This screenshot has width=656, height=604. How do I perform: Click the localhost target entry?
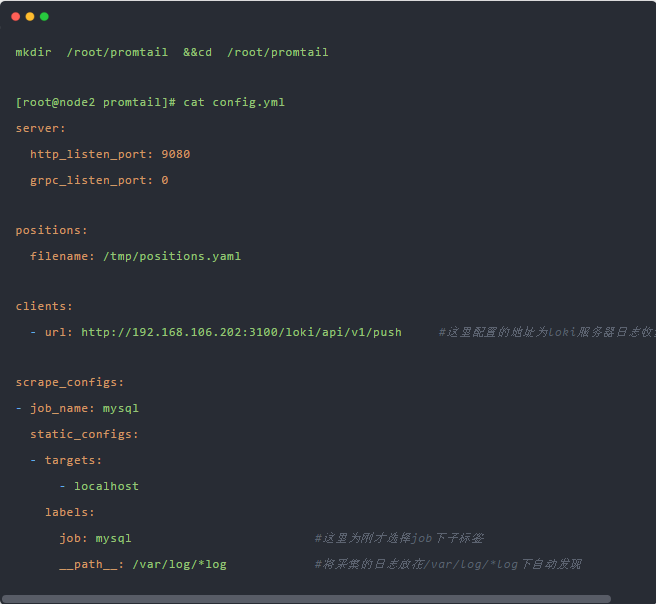[x=106, y=486]
